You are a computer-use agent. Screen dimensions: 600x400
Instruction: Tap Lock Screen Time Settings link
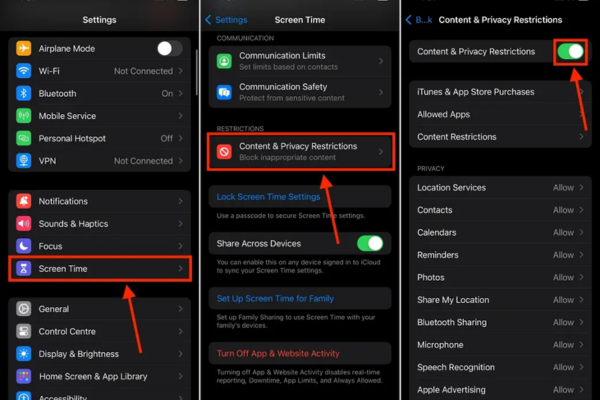point(268,197)
